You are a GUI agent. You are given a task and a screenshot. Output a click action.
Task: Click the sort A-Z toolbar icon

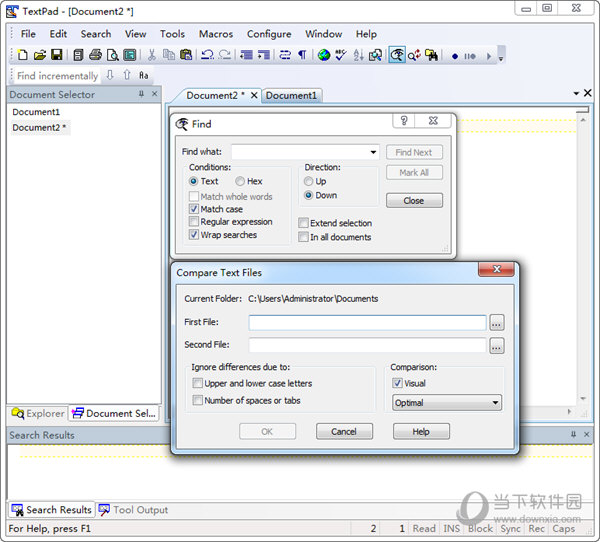click(358, 55)
